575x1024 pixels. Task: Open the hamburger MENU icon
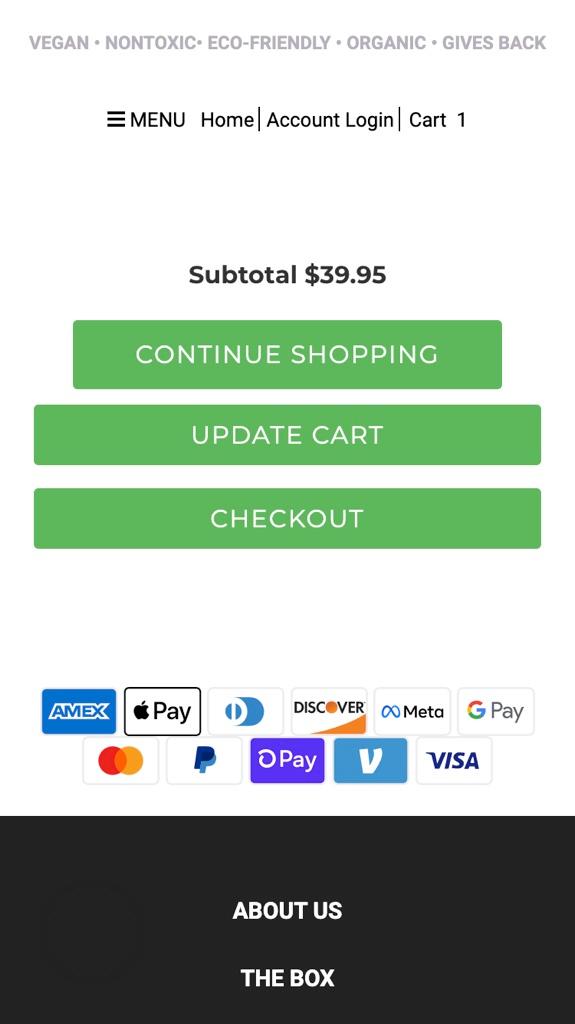pos(116,120)
